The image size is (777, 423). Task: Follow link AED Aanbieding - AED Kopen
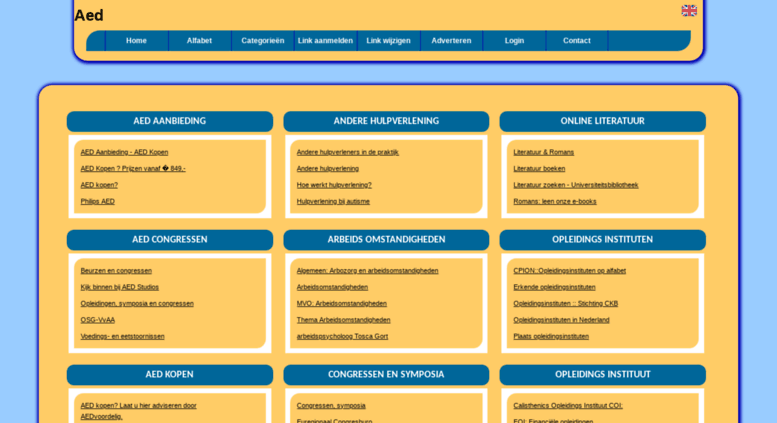[x=124, y=152]
